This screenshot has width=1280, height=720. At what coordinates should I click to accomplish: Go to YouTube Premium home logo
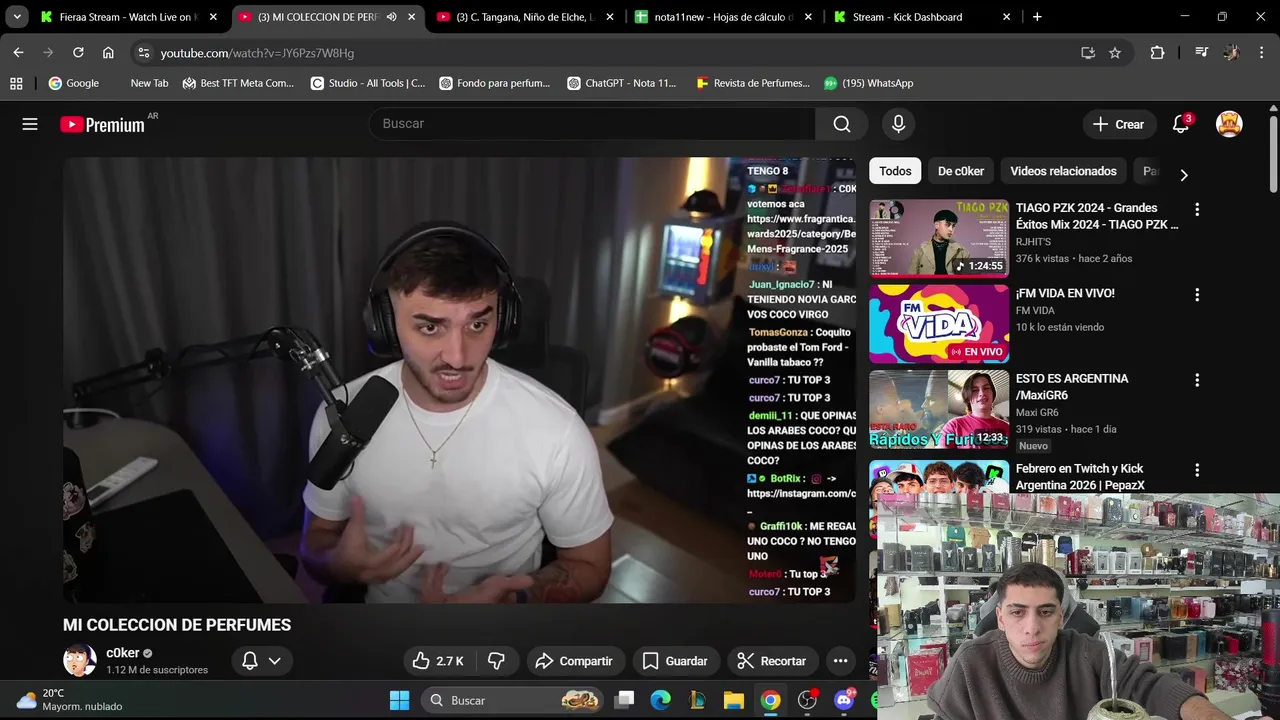(103, 124)
